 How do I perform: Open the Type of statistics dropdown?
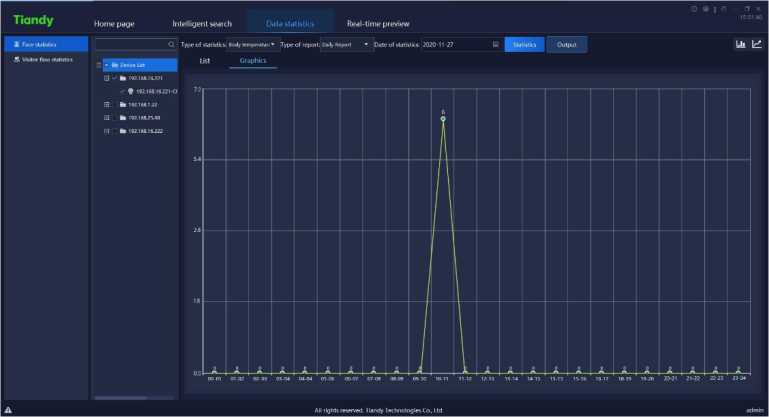tap(251, 45)
